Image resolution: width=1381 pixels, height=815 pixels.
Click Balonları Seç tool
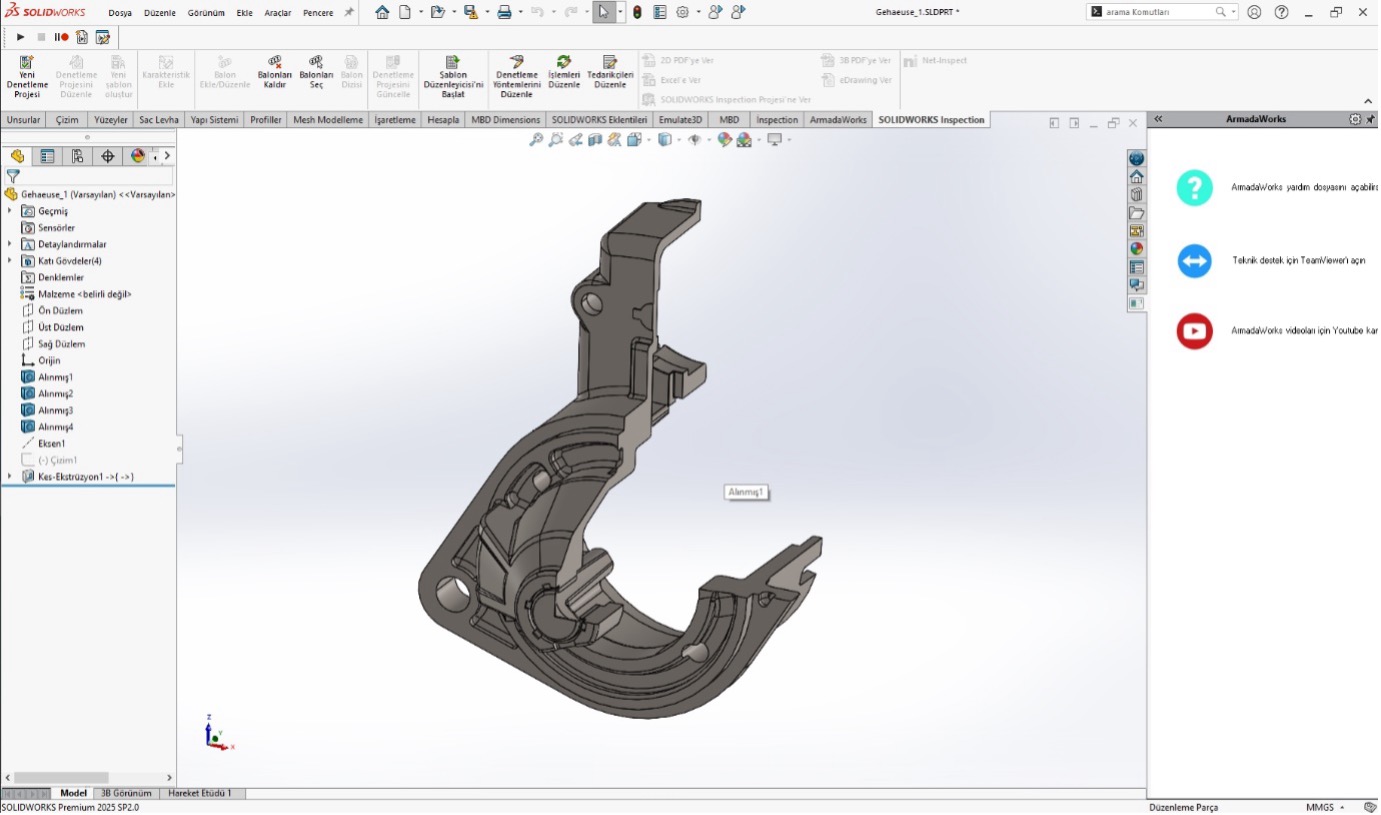click(x=316, y=72)
